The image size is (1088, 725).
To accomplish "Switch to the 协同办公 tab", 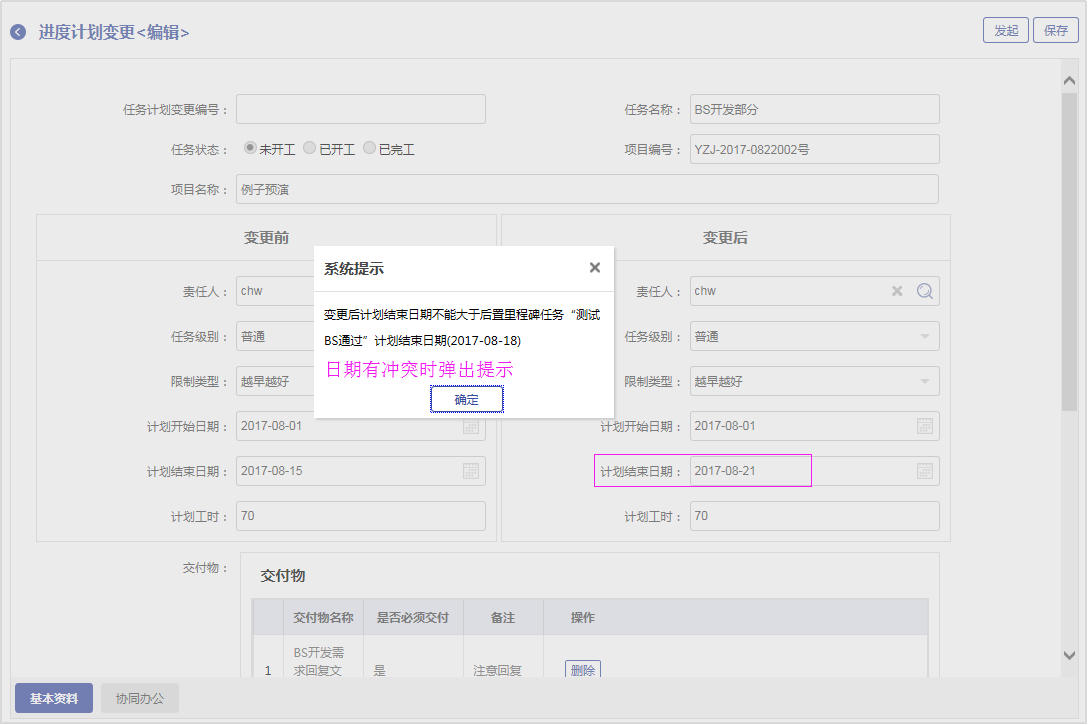I will (x=140, y=698).
